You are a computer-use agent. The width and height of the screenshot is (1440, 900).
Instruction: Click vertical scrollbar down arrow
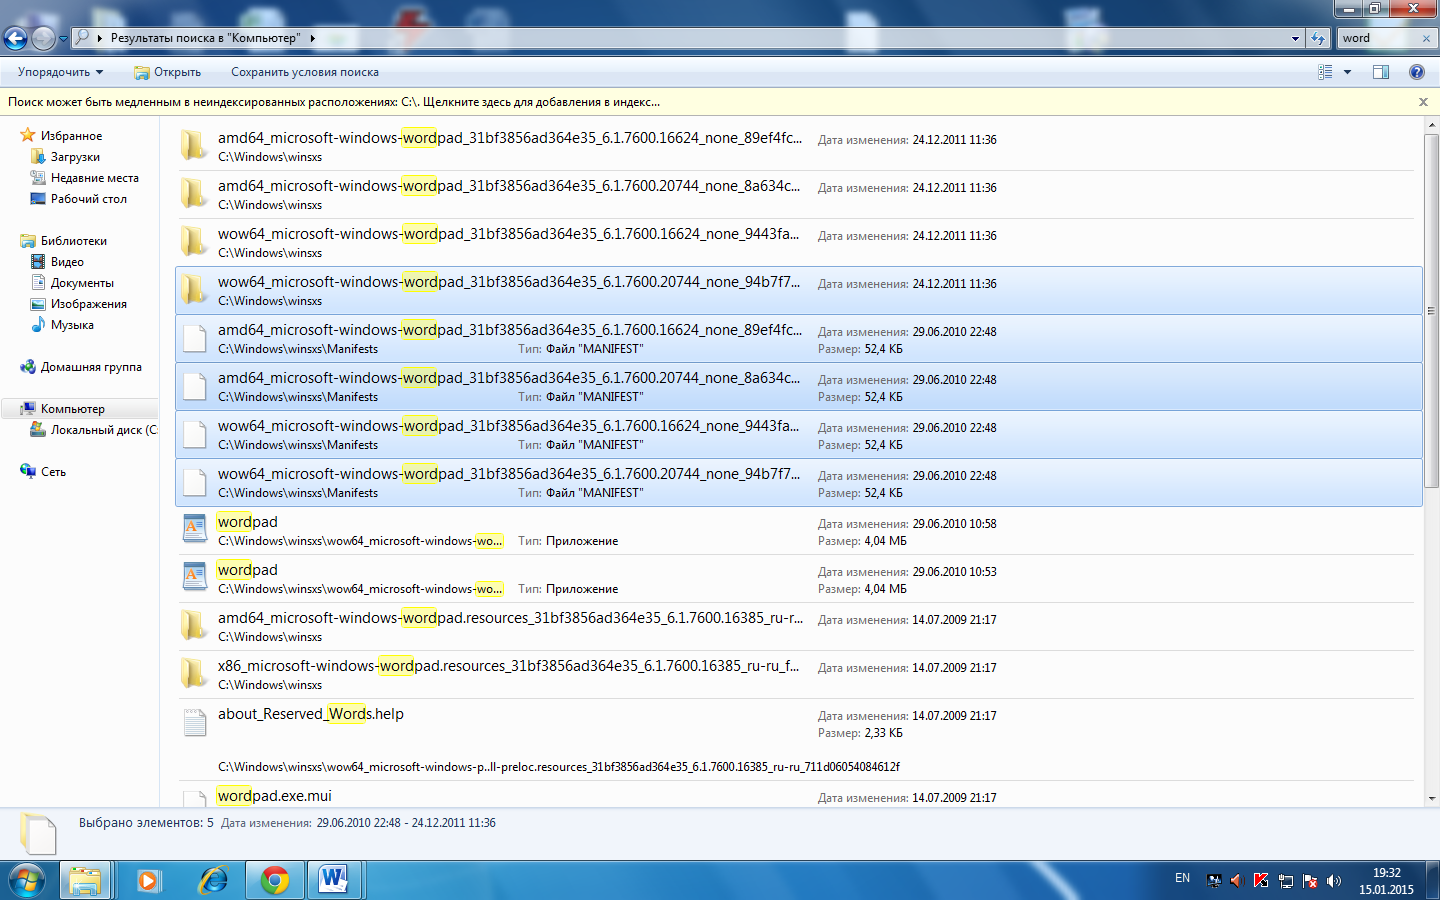point(1431,799)
